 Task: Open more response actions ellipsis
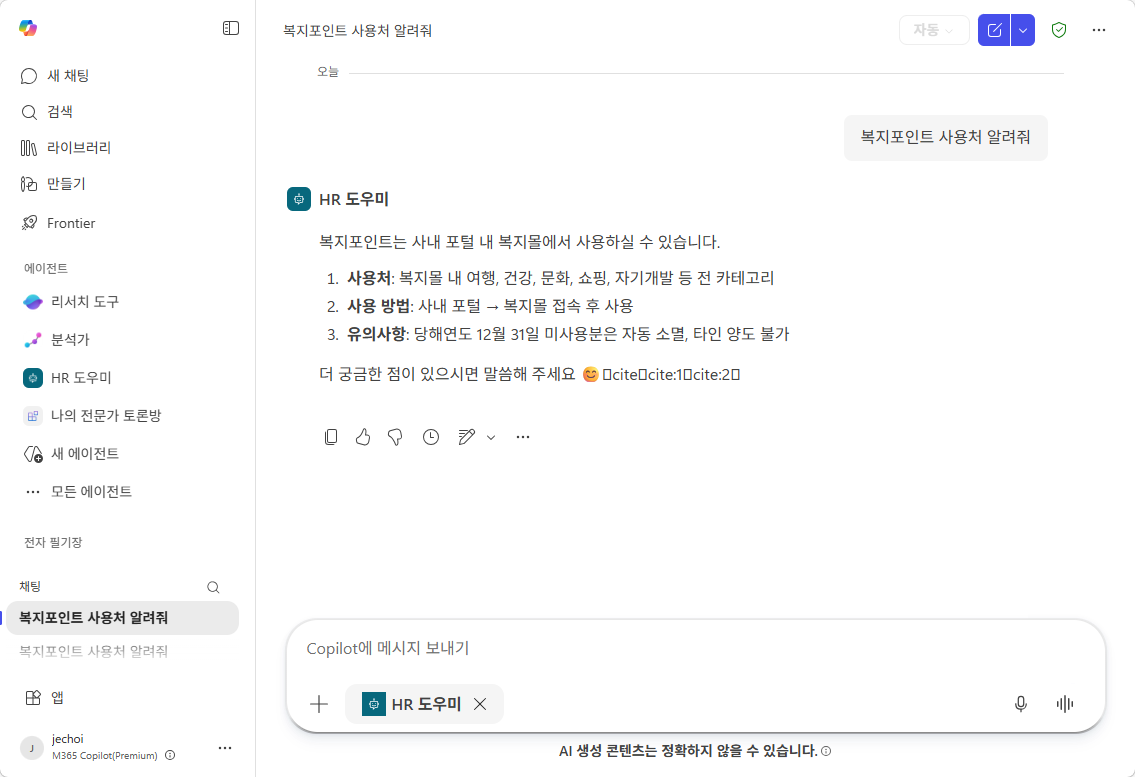click(x=523, y=437)
